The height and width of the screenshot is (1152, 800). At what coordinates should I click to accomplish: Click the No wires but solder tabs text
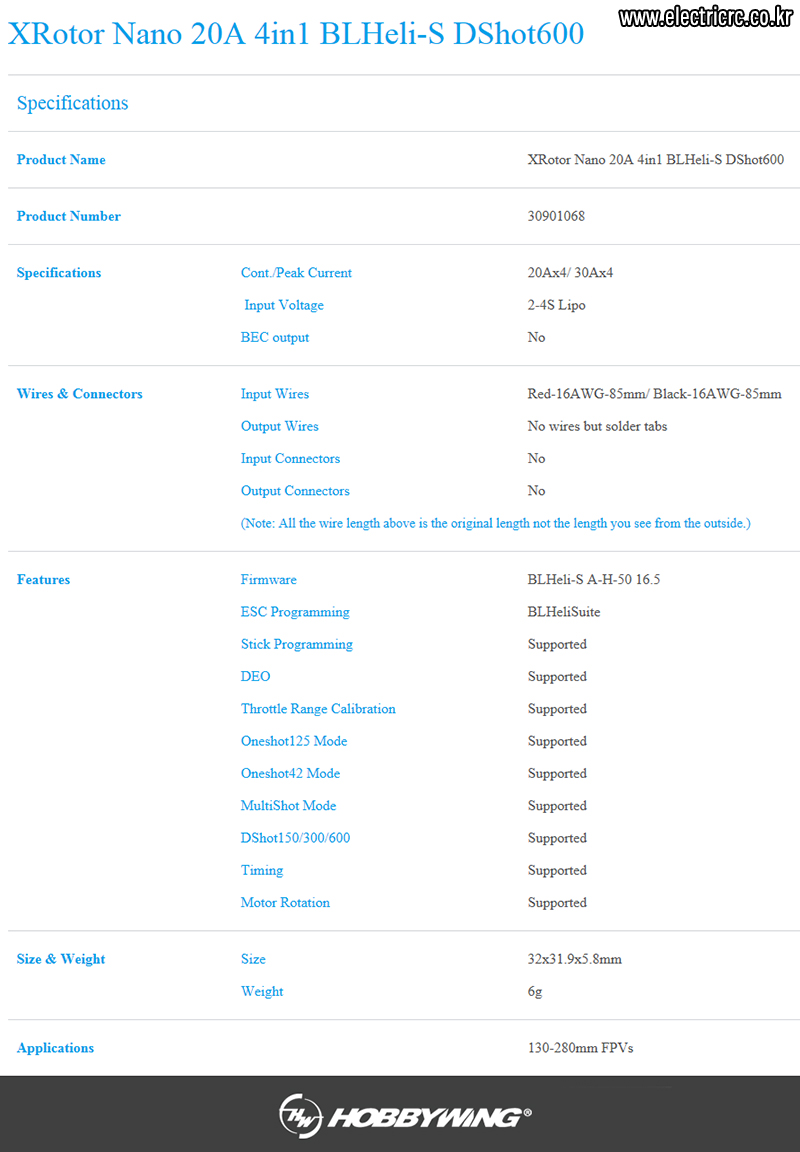(597, 426)
